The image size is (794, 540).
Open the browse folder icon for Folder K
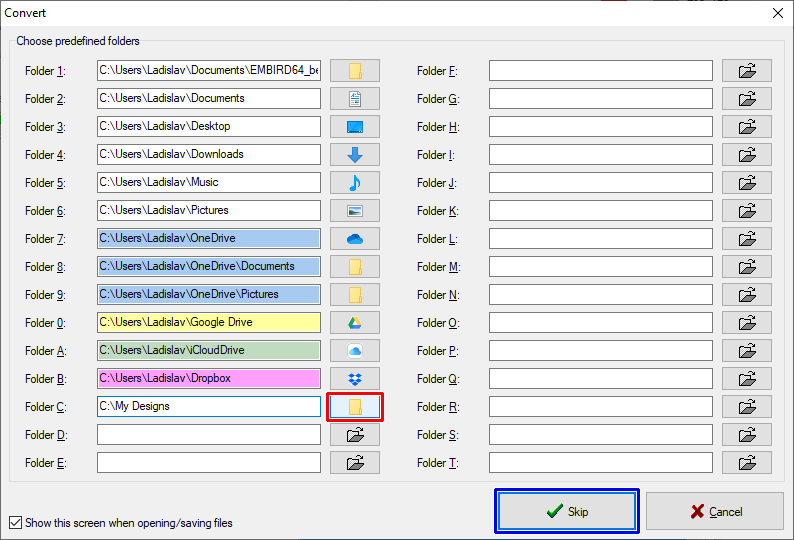point(747,211)
